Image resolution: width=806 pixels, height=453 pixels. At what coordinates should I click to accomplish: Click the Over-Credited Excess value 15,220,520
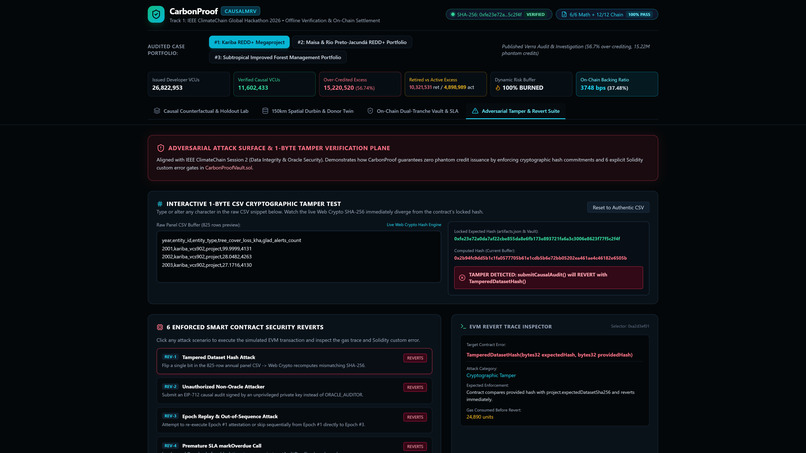click(339, 88)
